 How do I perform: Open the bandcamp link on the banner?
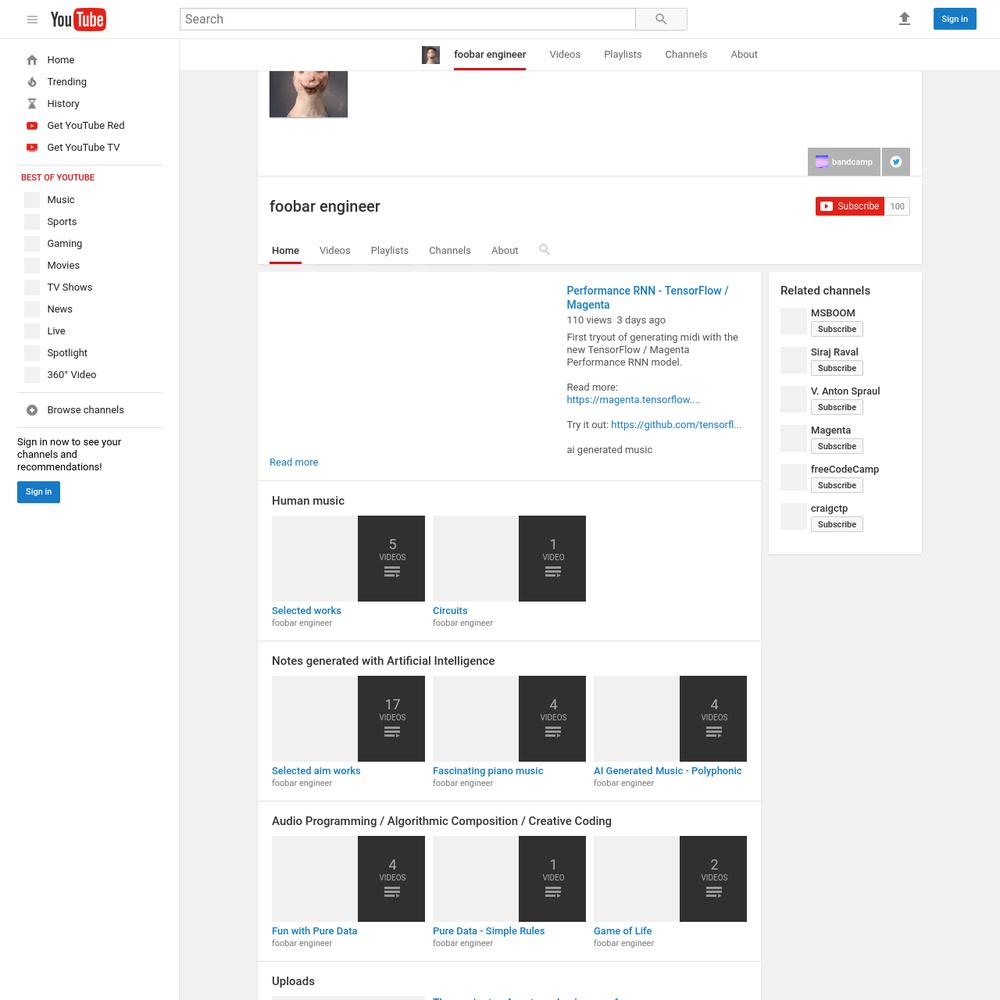click(x=843, y=162)
